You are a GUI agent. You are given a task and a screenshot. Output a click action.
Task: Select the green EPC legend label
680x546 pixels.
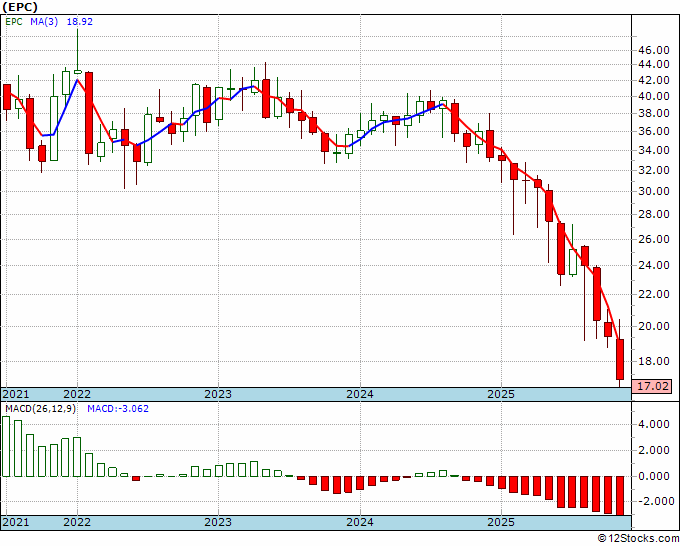click(x=14, y=21)
